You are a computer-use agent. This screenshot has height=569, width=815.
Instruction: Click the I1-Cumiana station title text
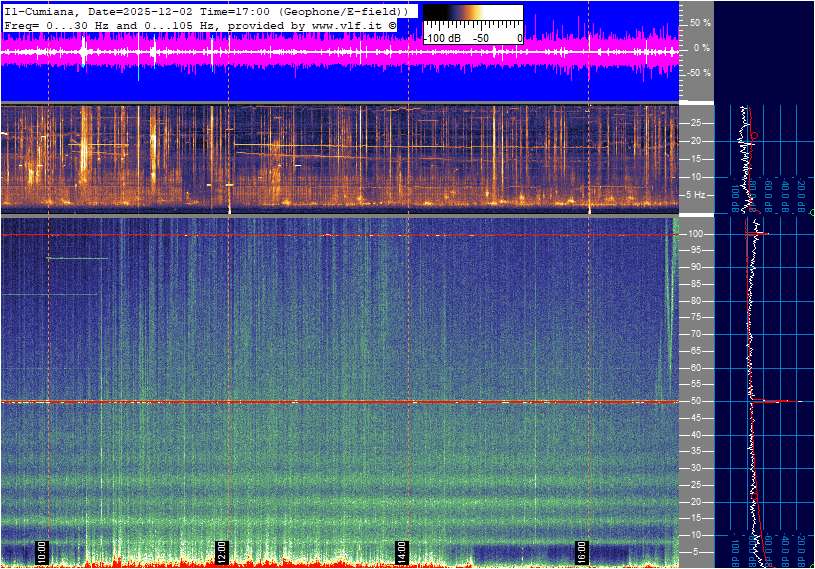(x=42, y=10)
